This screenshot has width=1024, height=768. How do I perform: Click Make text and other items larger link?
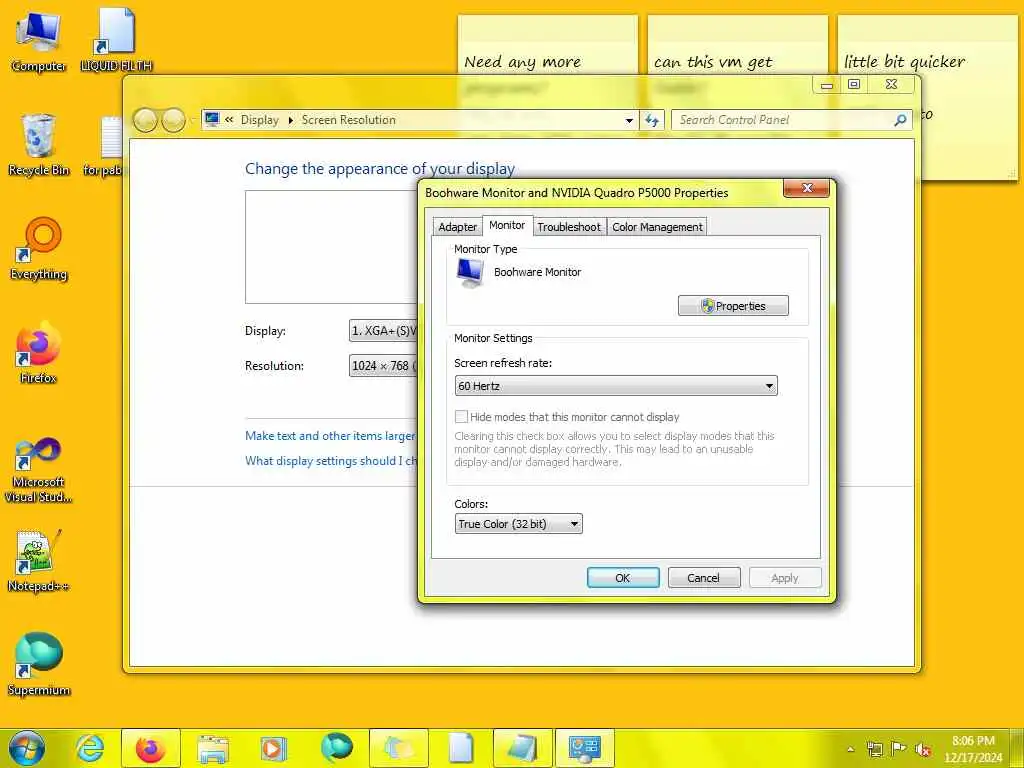(330, 436)
